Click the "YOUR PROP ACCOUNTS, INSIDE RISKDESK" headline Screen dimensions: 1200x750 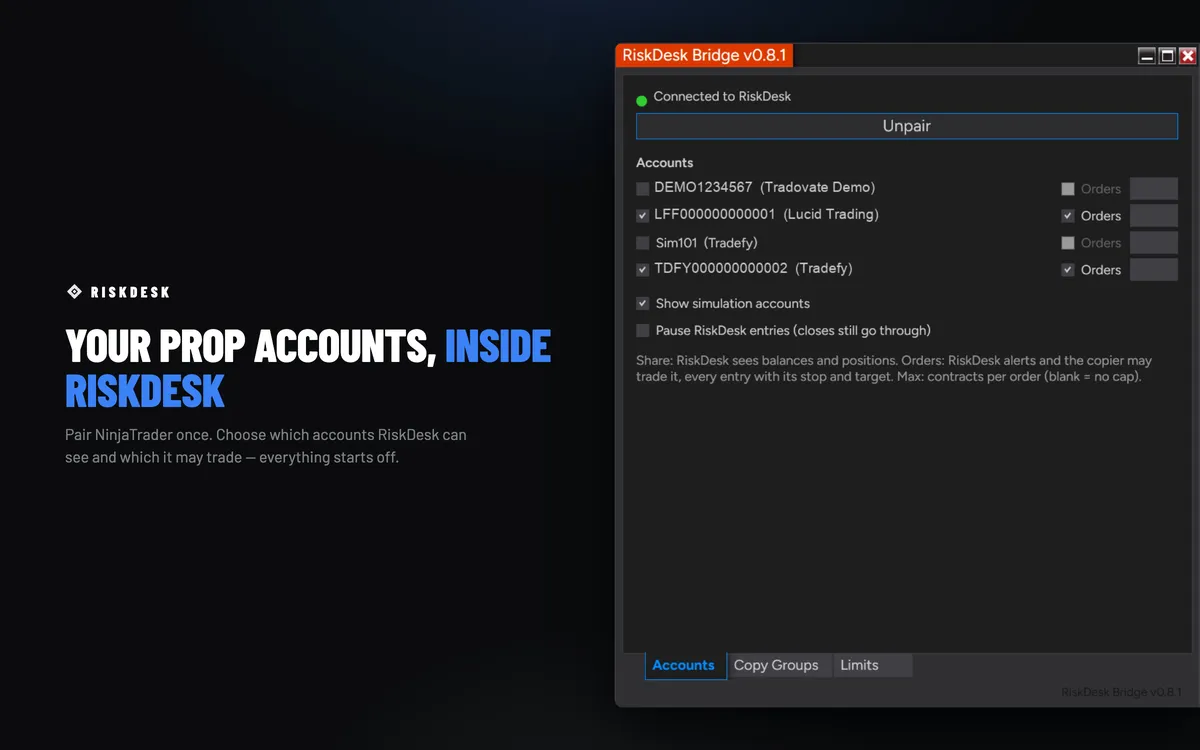(x=308, y=368)
